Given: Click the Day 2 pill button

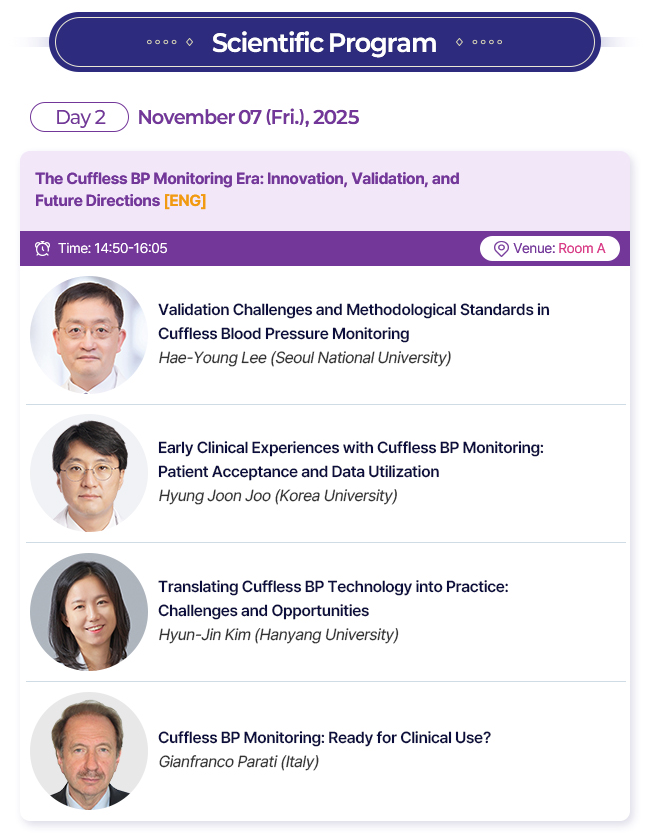Looking at the screenshot, I should click(x=80, y=117).
